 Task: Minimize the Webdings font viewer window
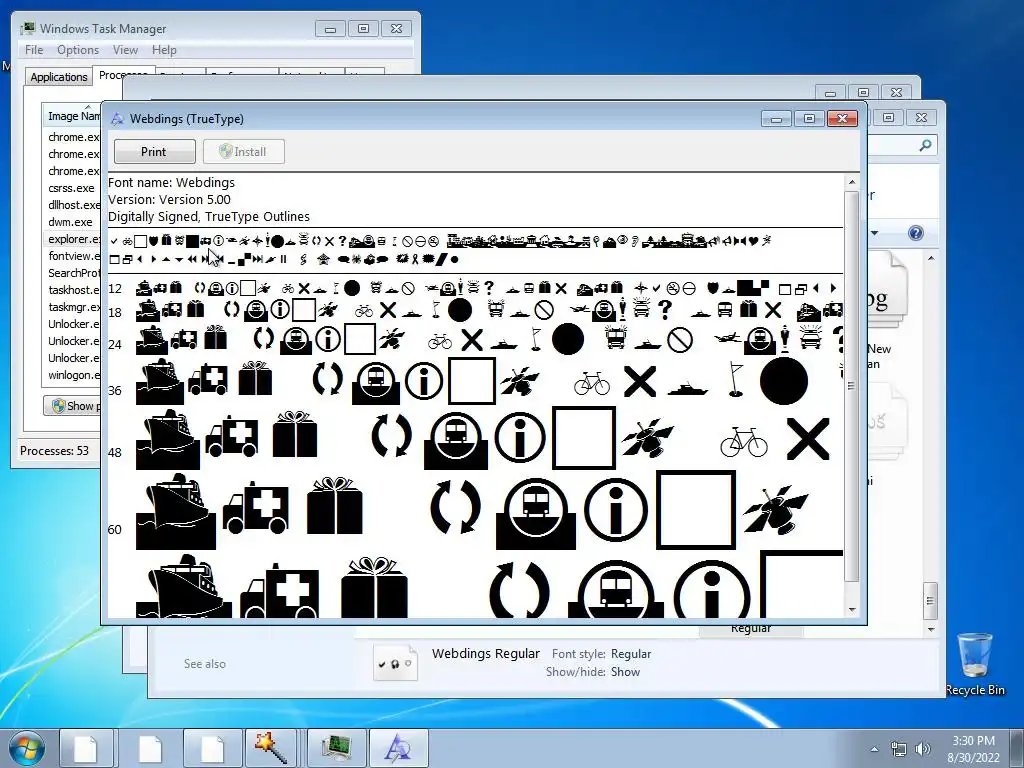[x=776, y=118]
